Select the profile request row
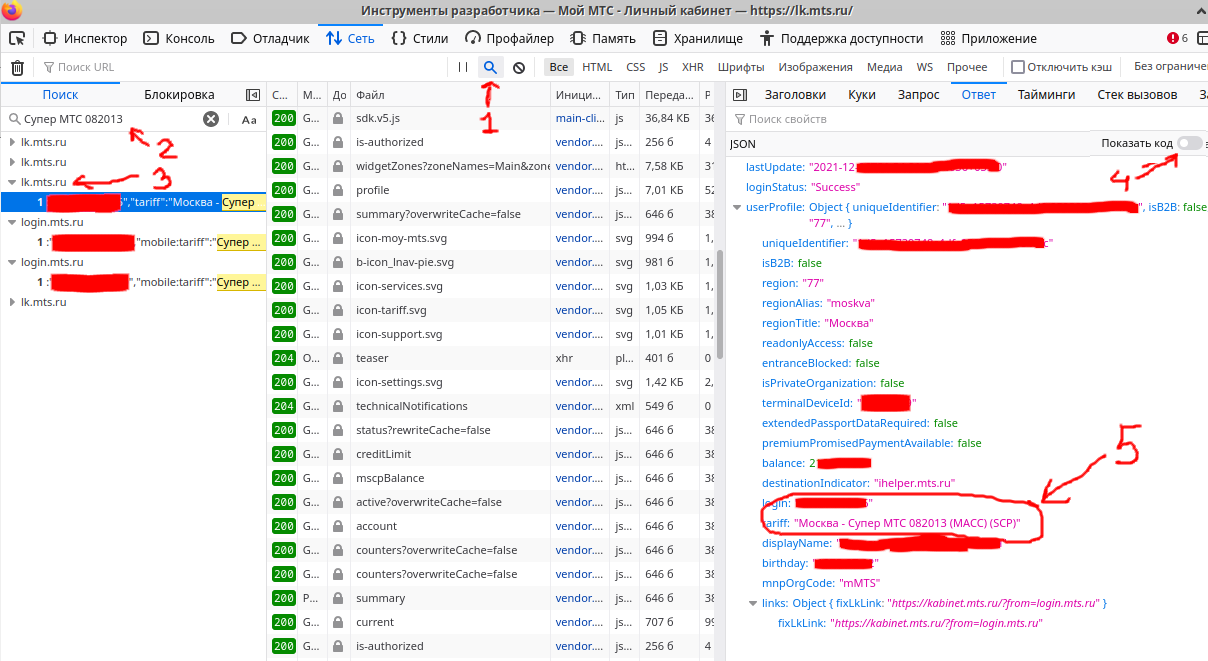 point(491,190)
